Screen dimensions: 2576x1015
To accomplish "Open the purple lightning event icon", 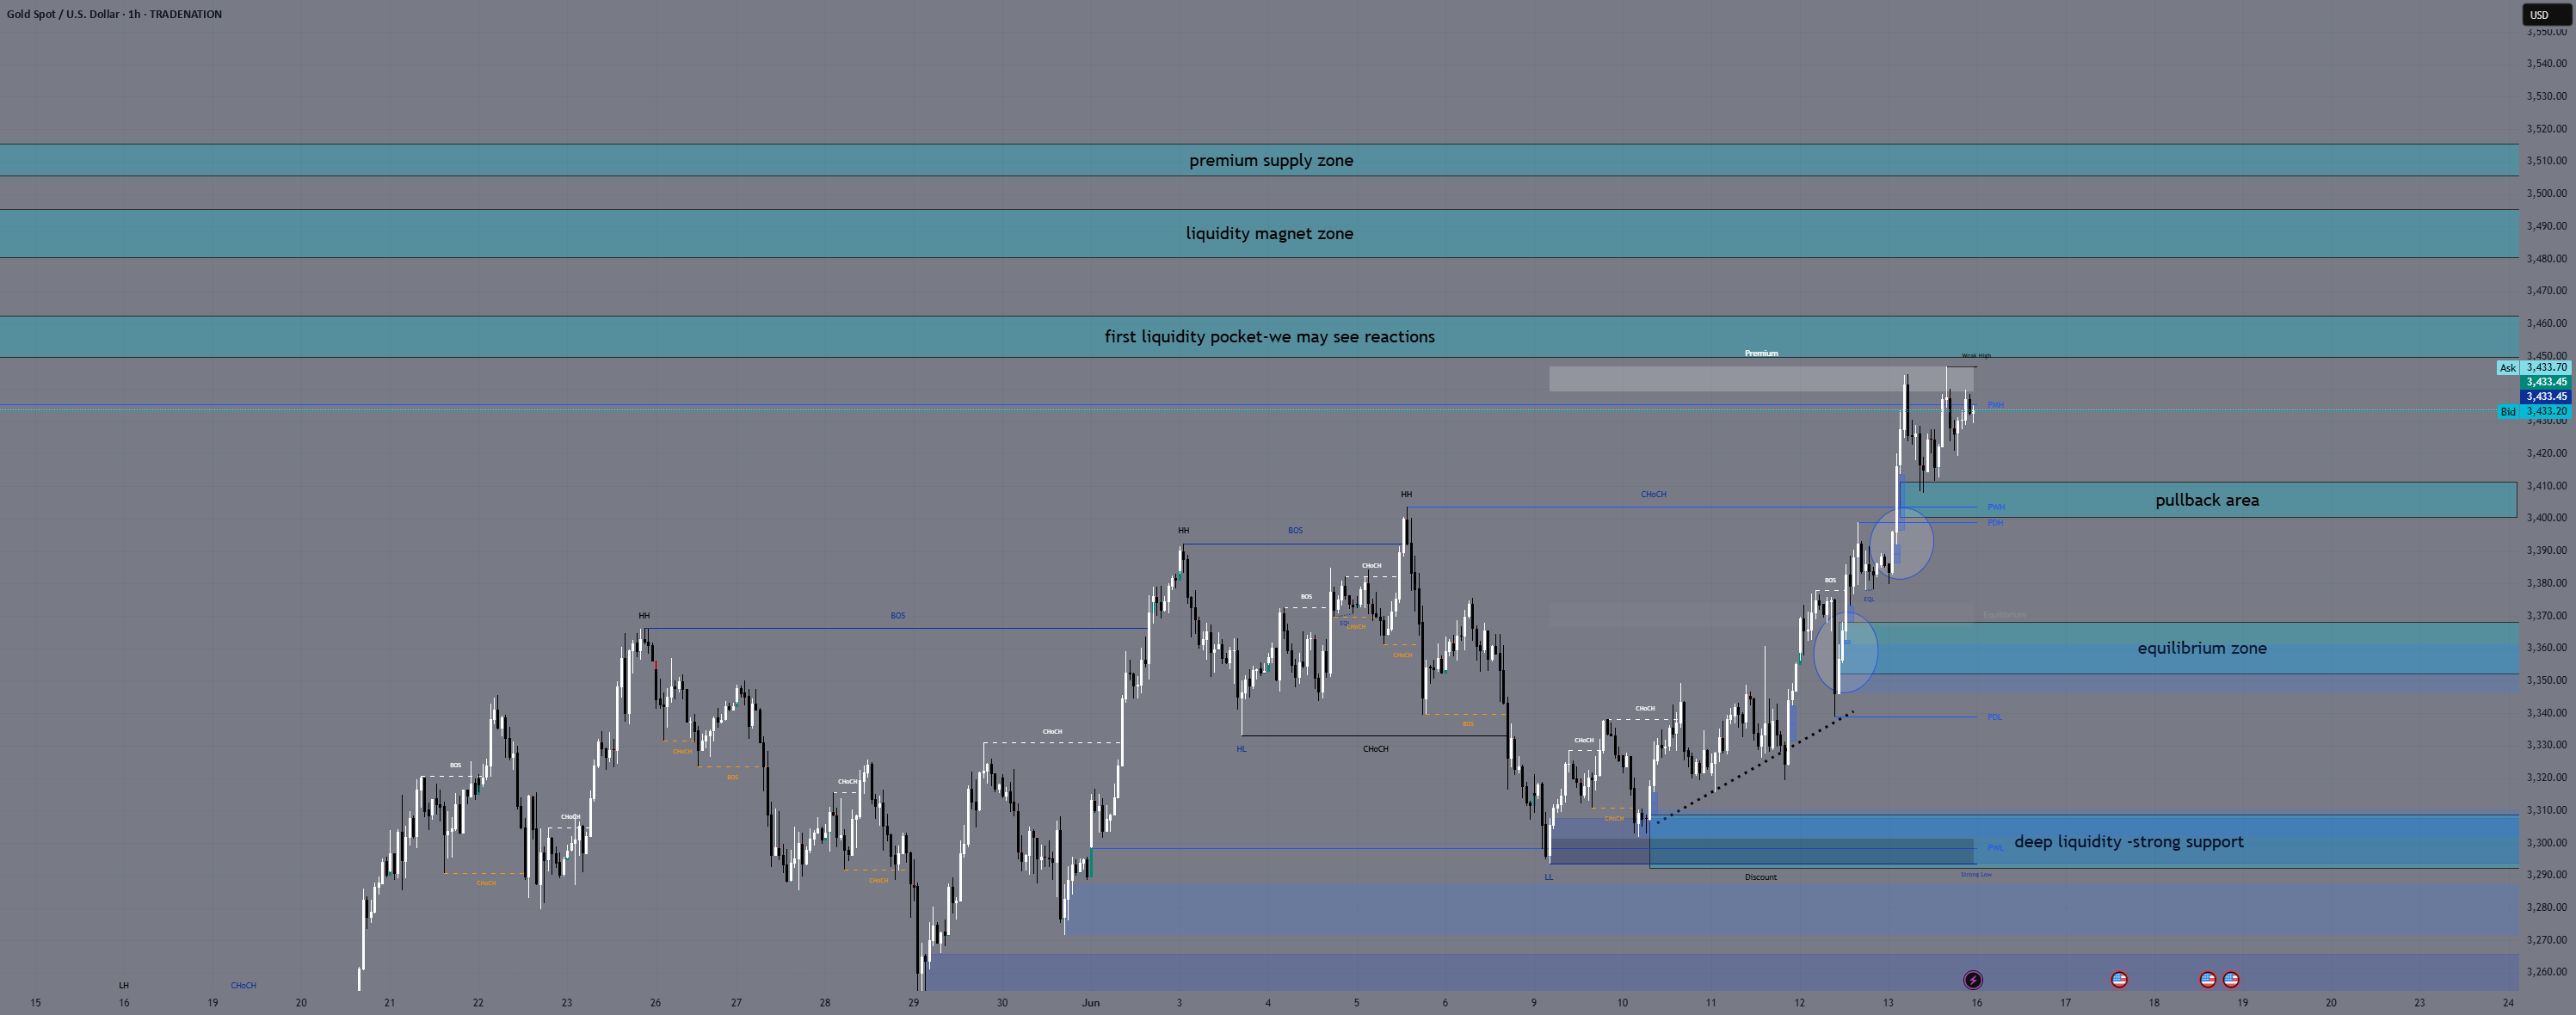I will [x=1973, y=980].
